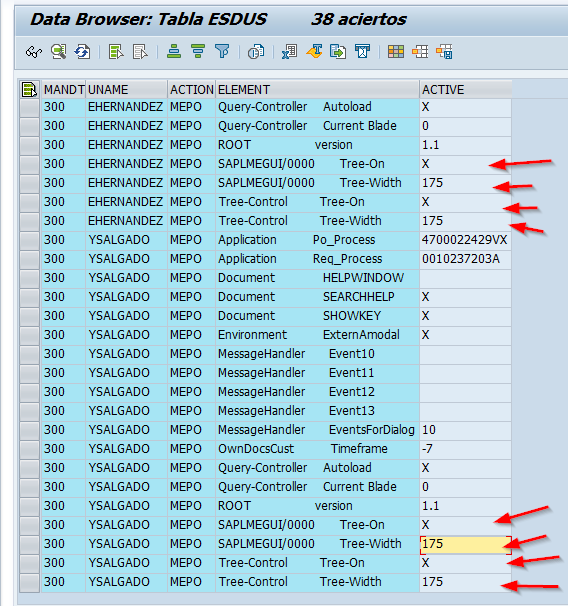Click the Document SHOWKEY element cell
The height and width of the screenshot is (606, 568).
317,316
